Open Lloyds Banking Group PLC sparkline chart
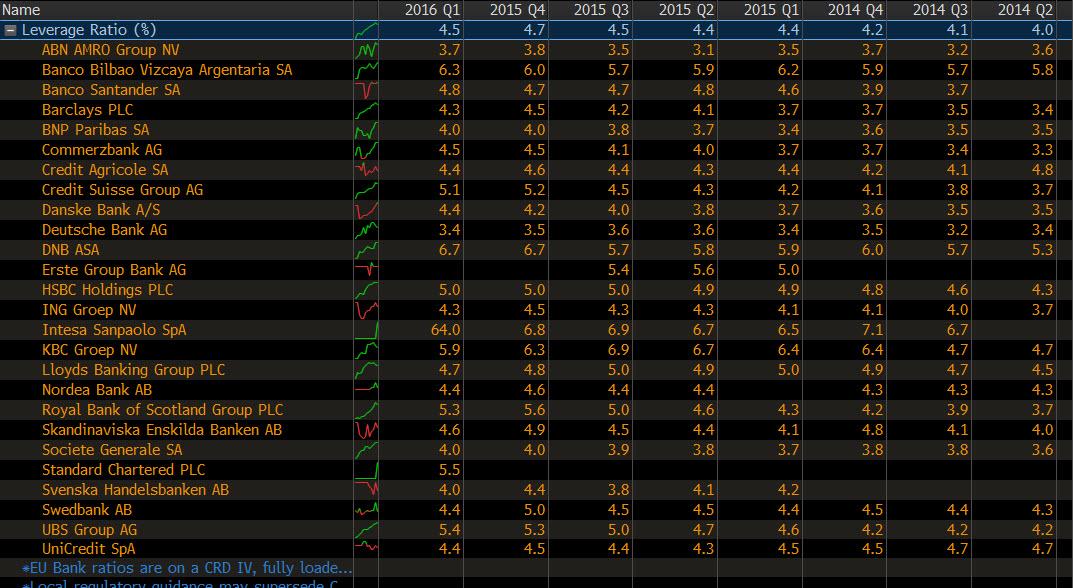The height and width of the screenshot is (588, 1073). [366, 370]
